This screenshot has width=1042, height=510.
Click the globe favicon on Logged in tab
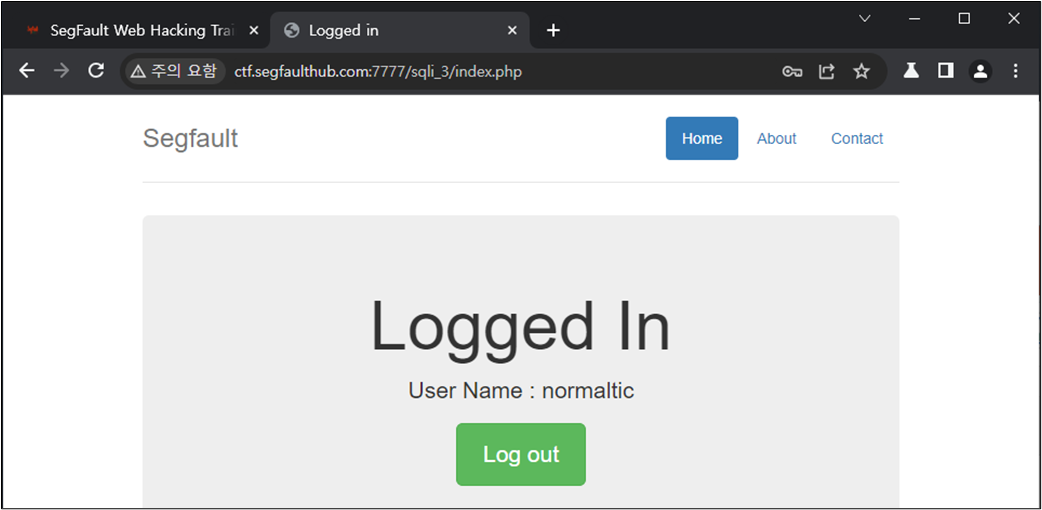click(291, 31)
